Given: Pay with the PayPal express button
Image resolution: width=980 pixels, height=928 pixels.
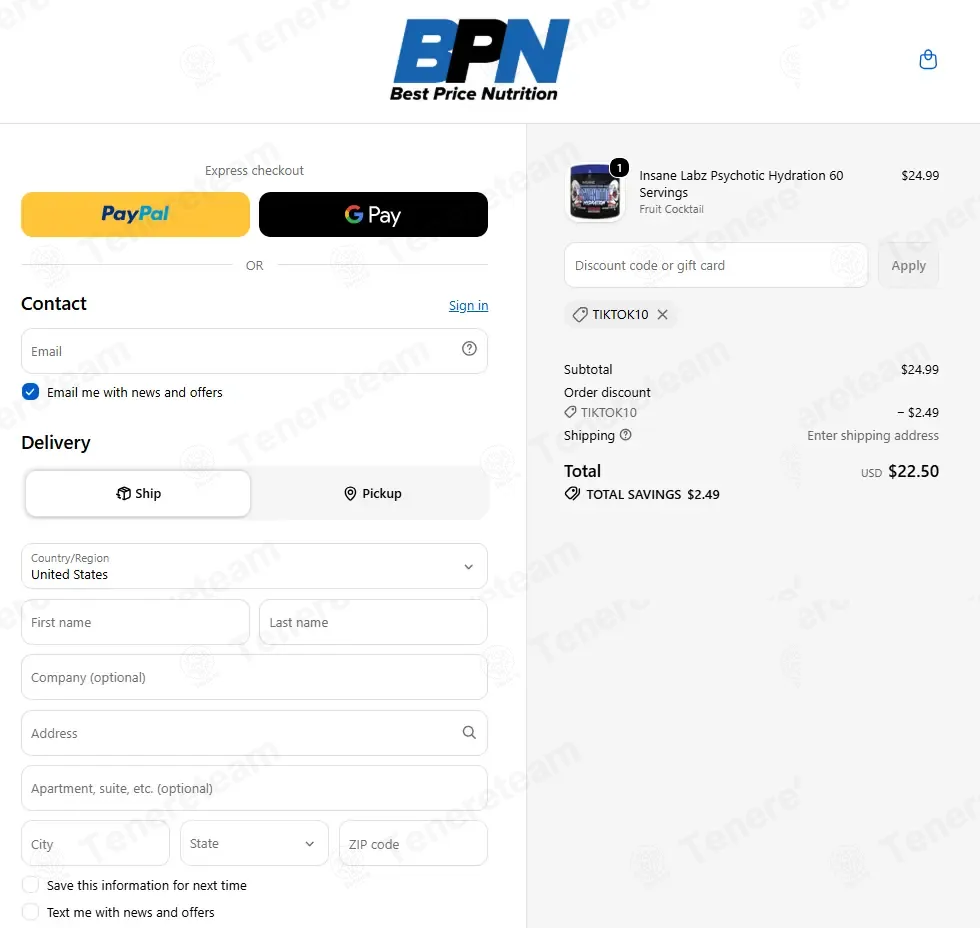Looking at the screenshot, I should [x=136, y=214].
